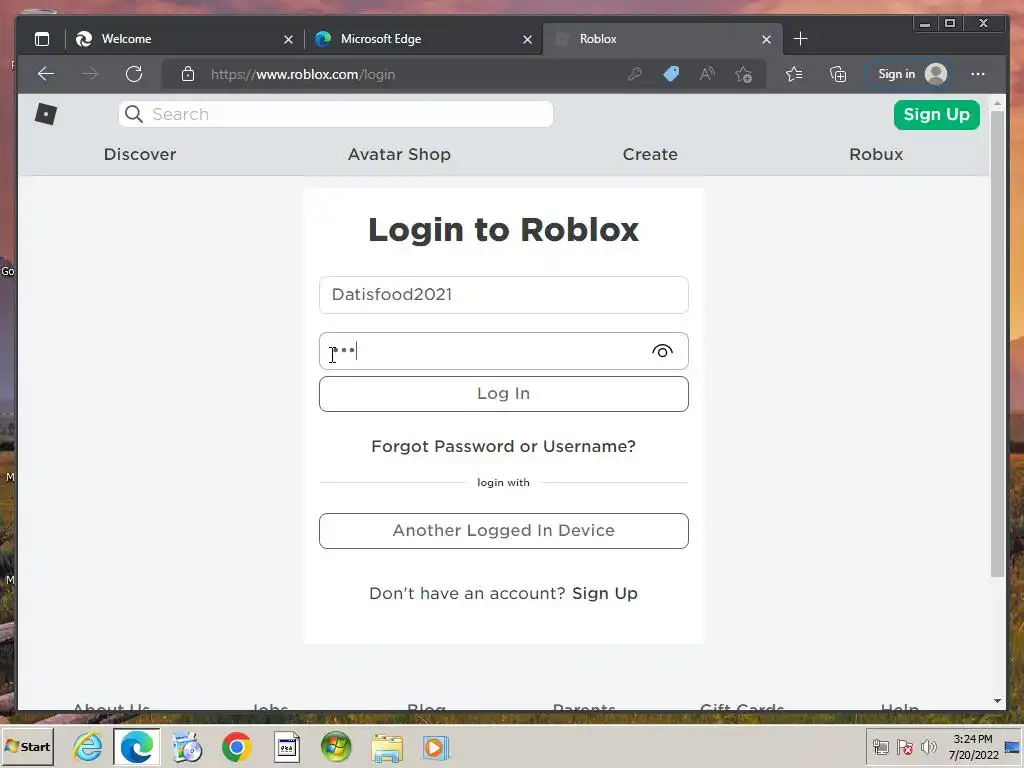Click the Action Center flag tray icon
This screenshot has height=768, width=1024.
[x=904, y=747]
